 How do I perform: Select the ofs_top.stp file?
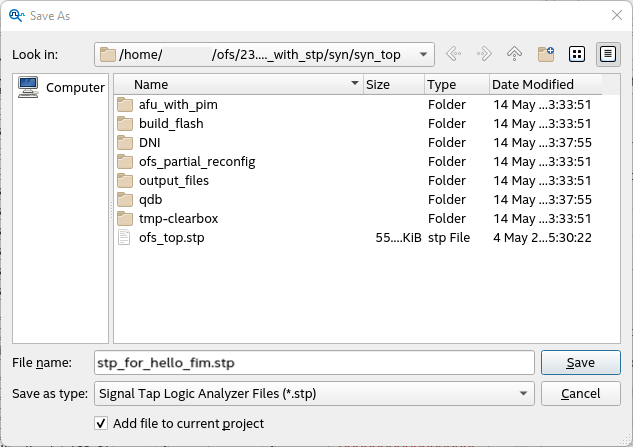(173, 237)
